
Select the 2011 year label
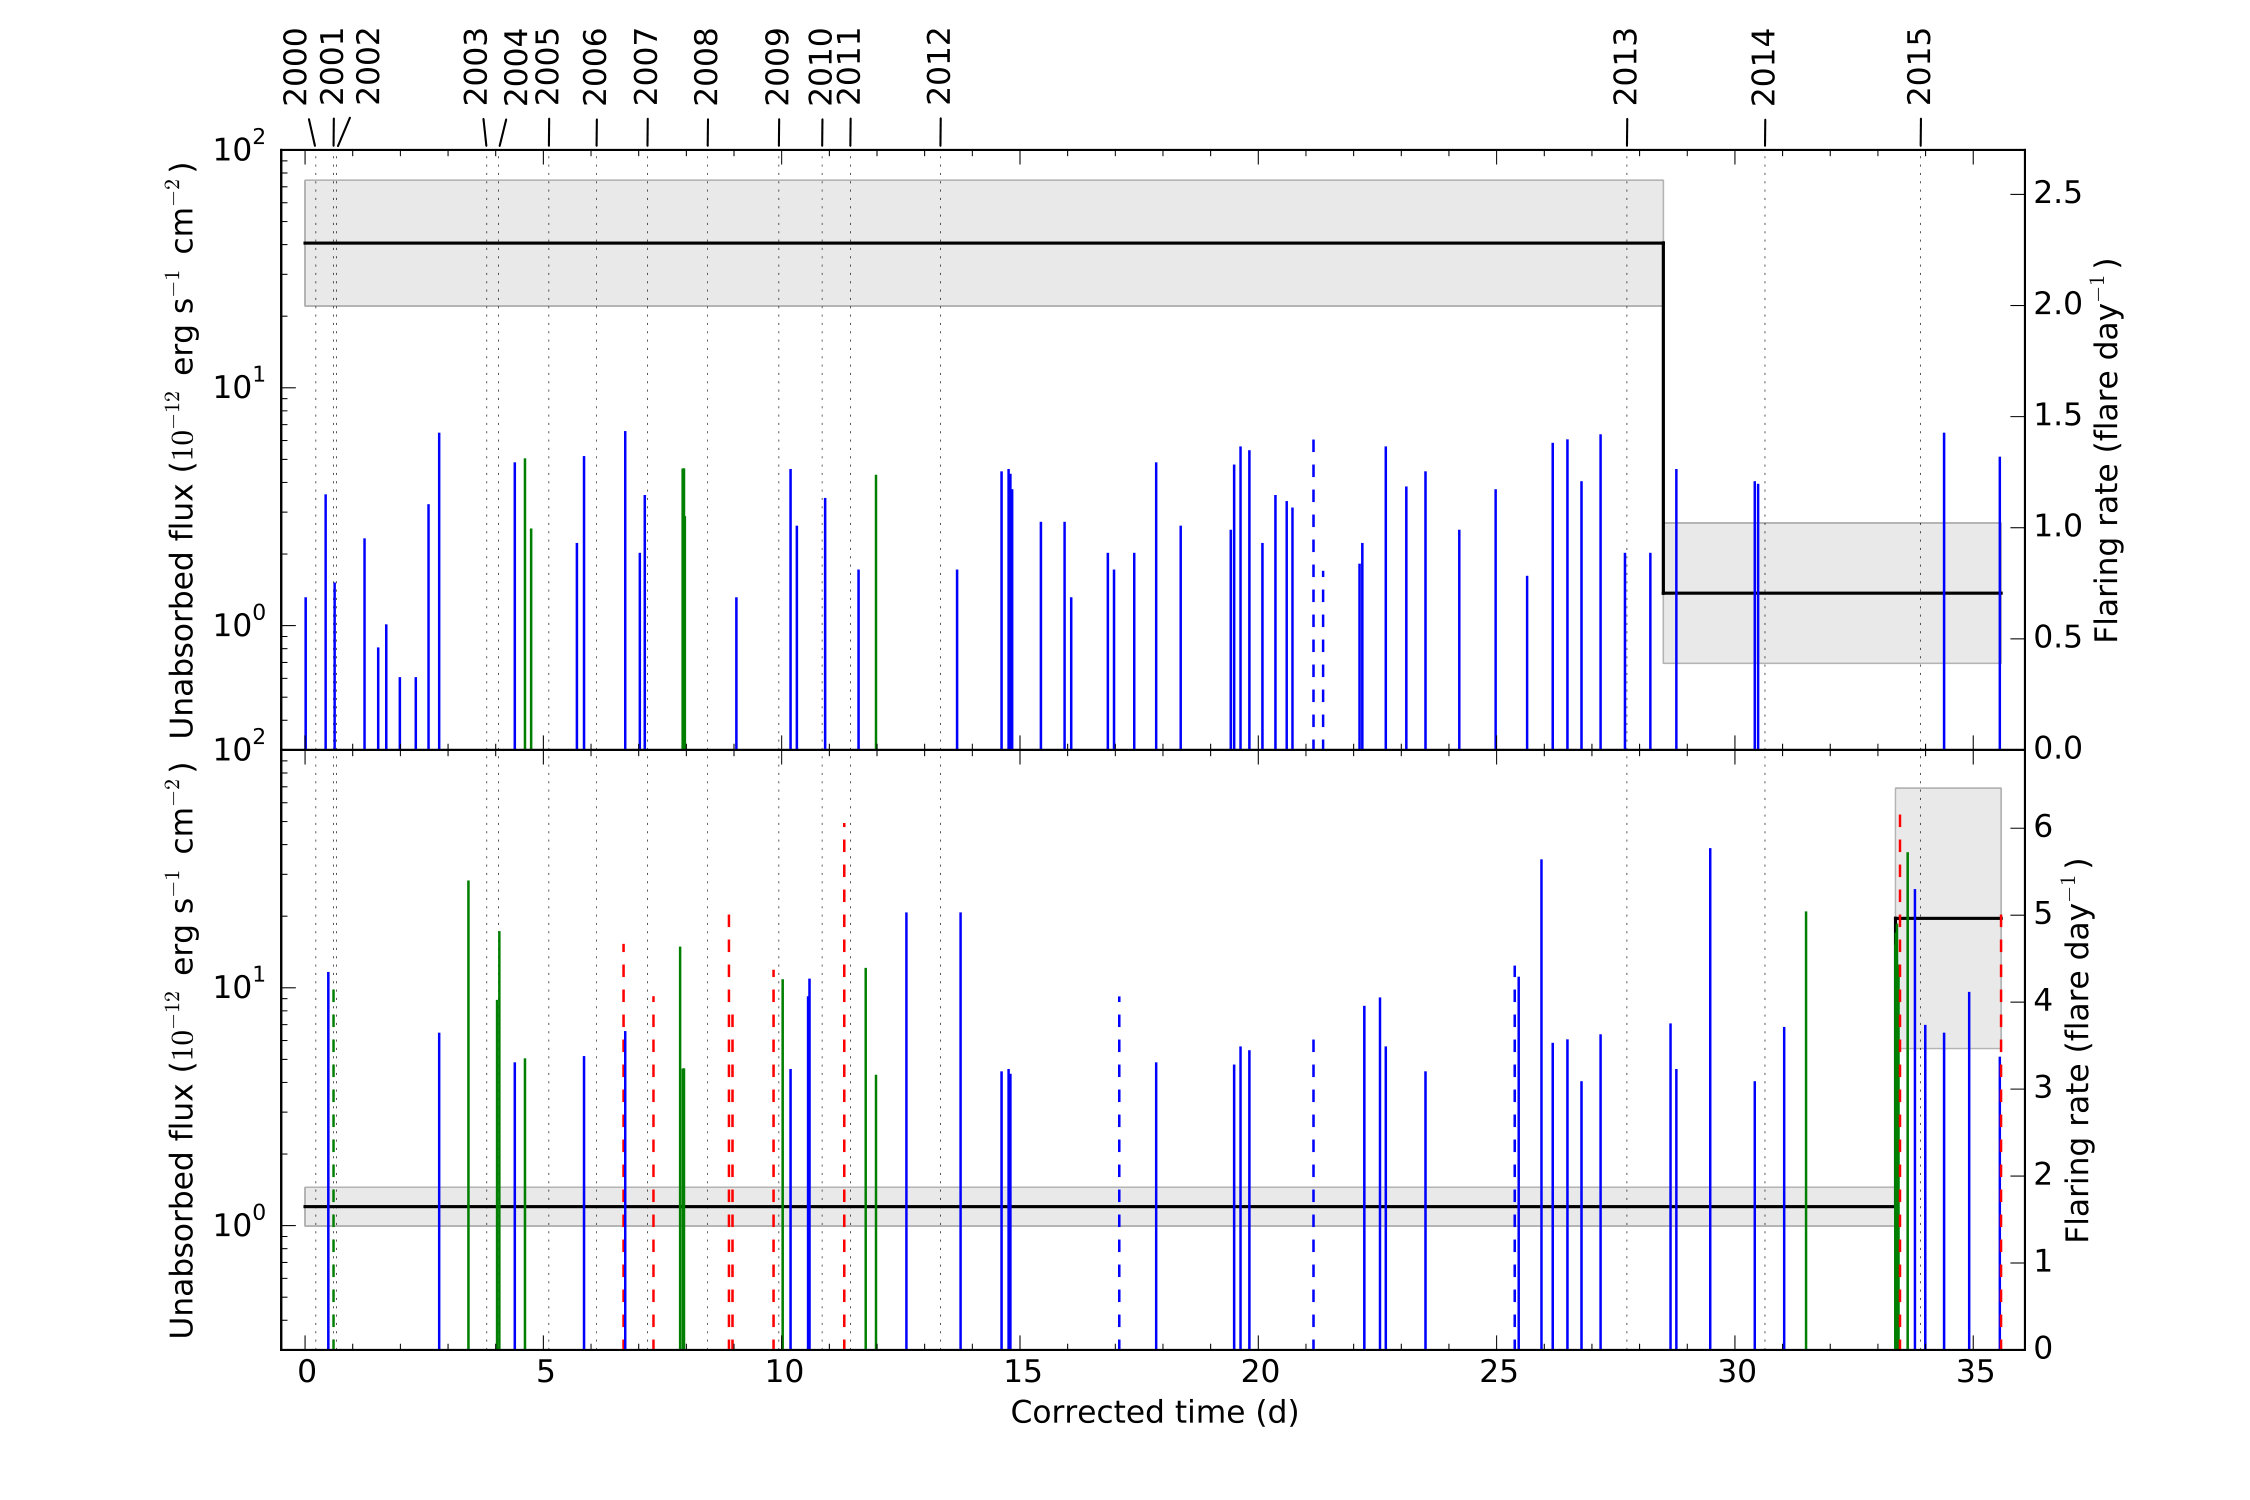click(849, 67)
